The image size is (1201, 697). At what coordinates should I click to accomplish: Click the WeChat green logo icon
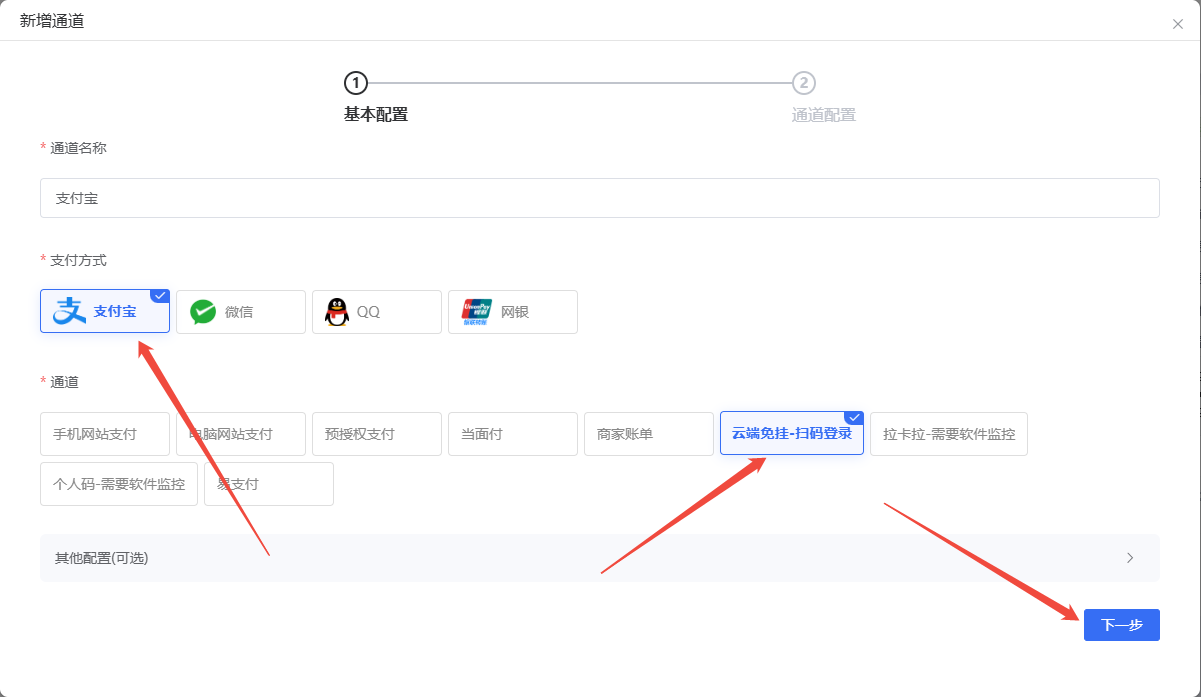pos(203,312)
